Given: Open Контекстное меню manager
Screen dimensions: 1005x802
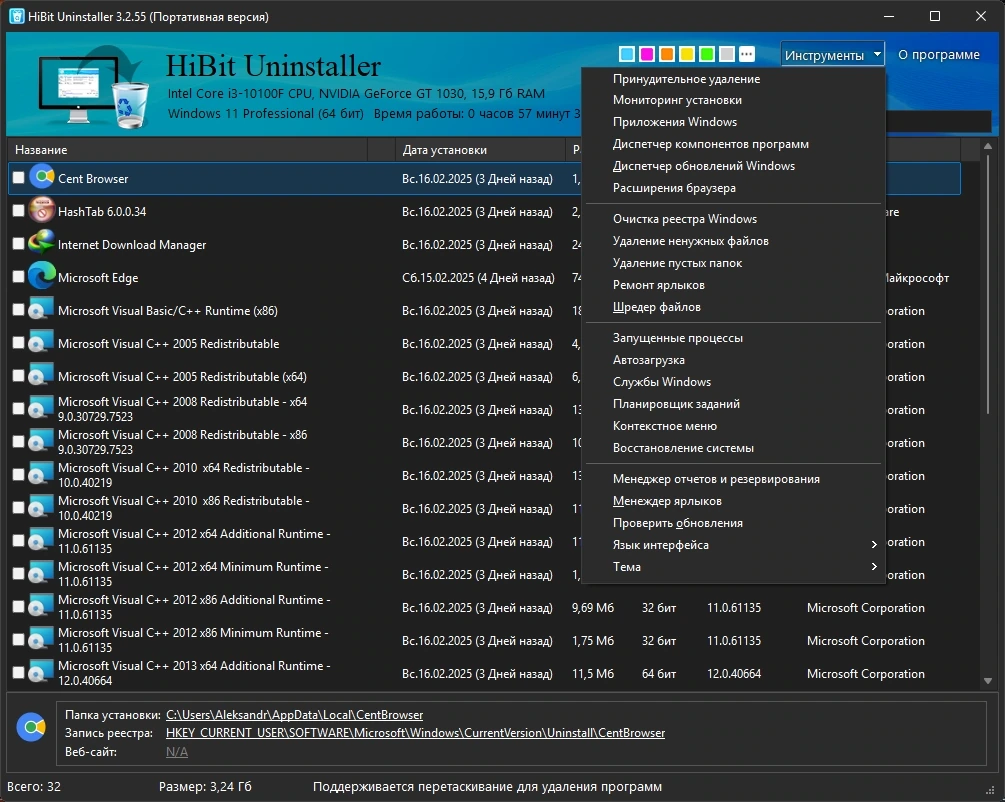Looking at the screenshot, I should pyautogui.click(x=734, y=426).
